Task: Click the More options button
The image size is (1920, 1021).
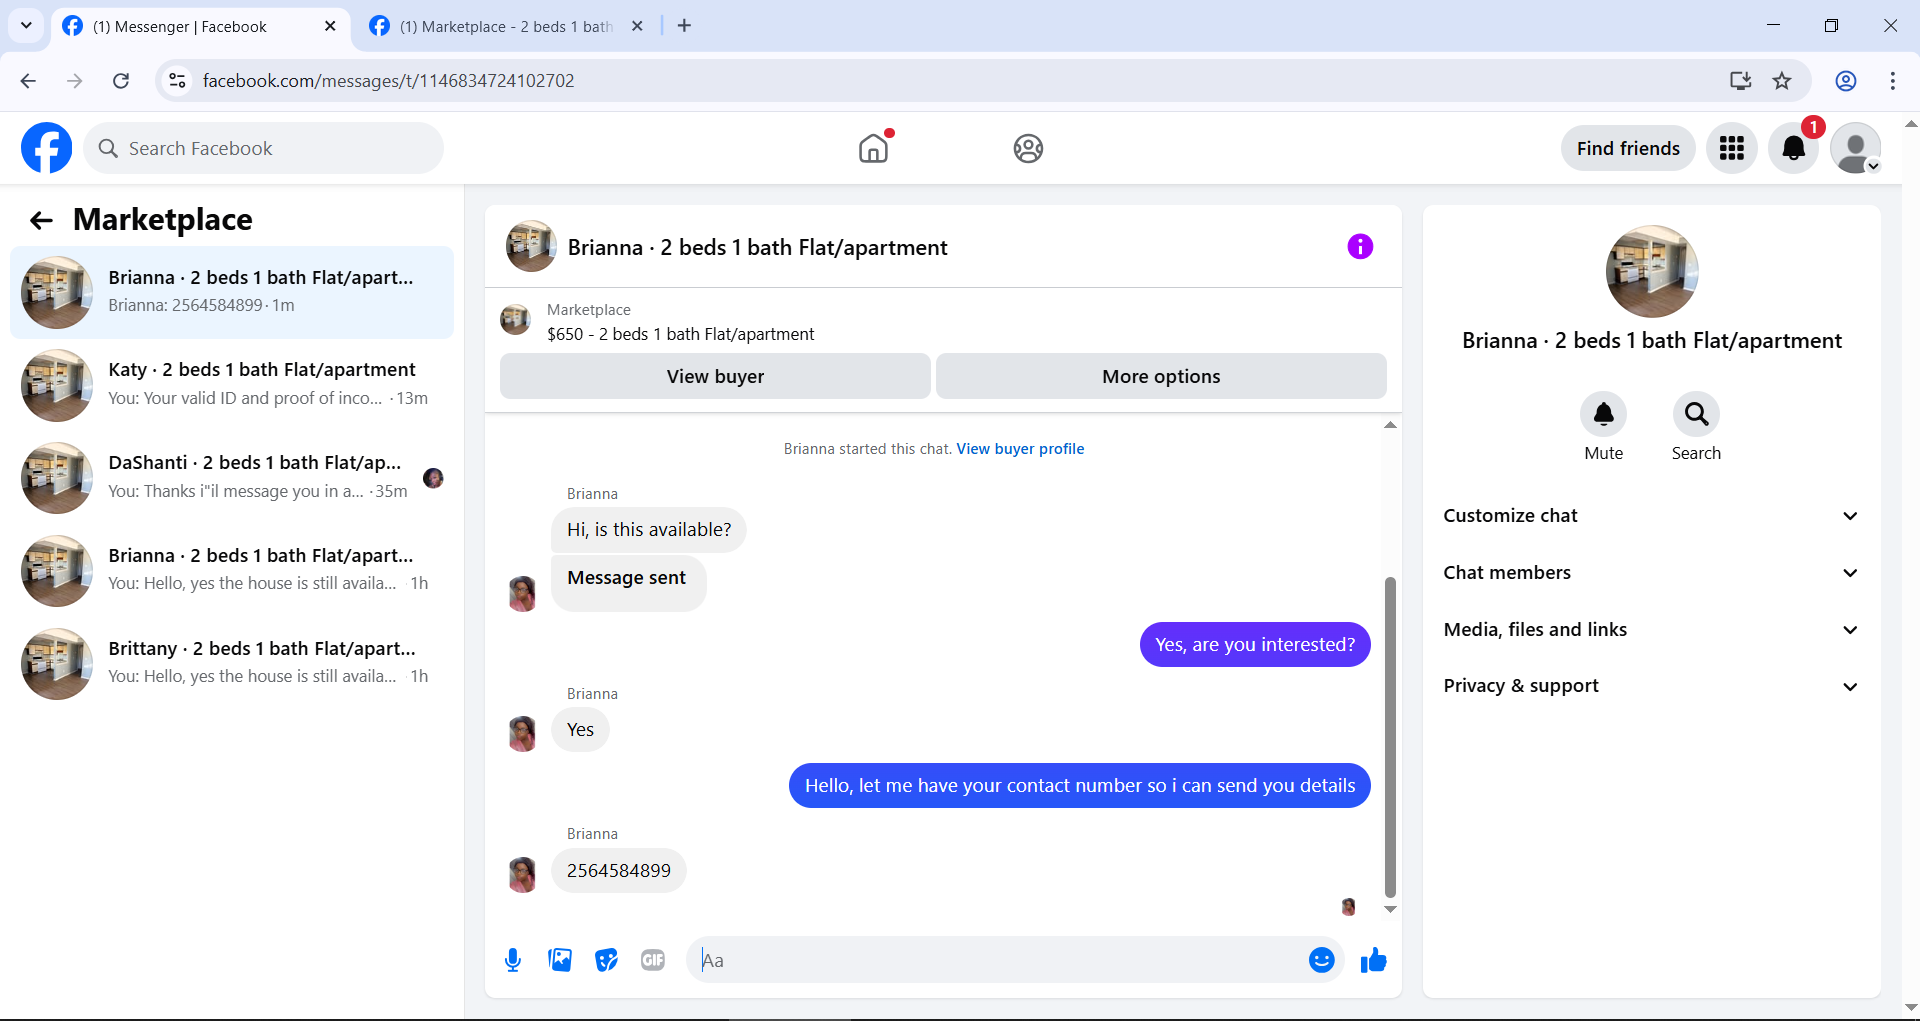Action: pyautogui.click(x=1161, y=376)
